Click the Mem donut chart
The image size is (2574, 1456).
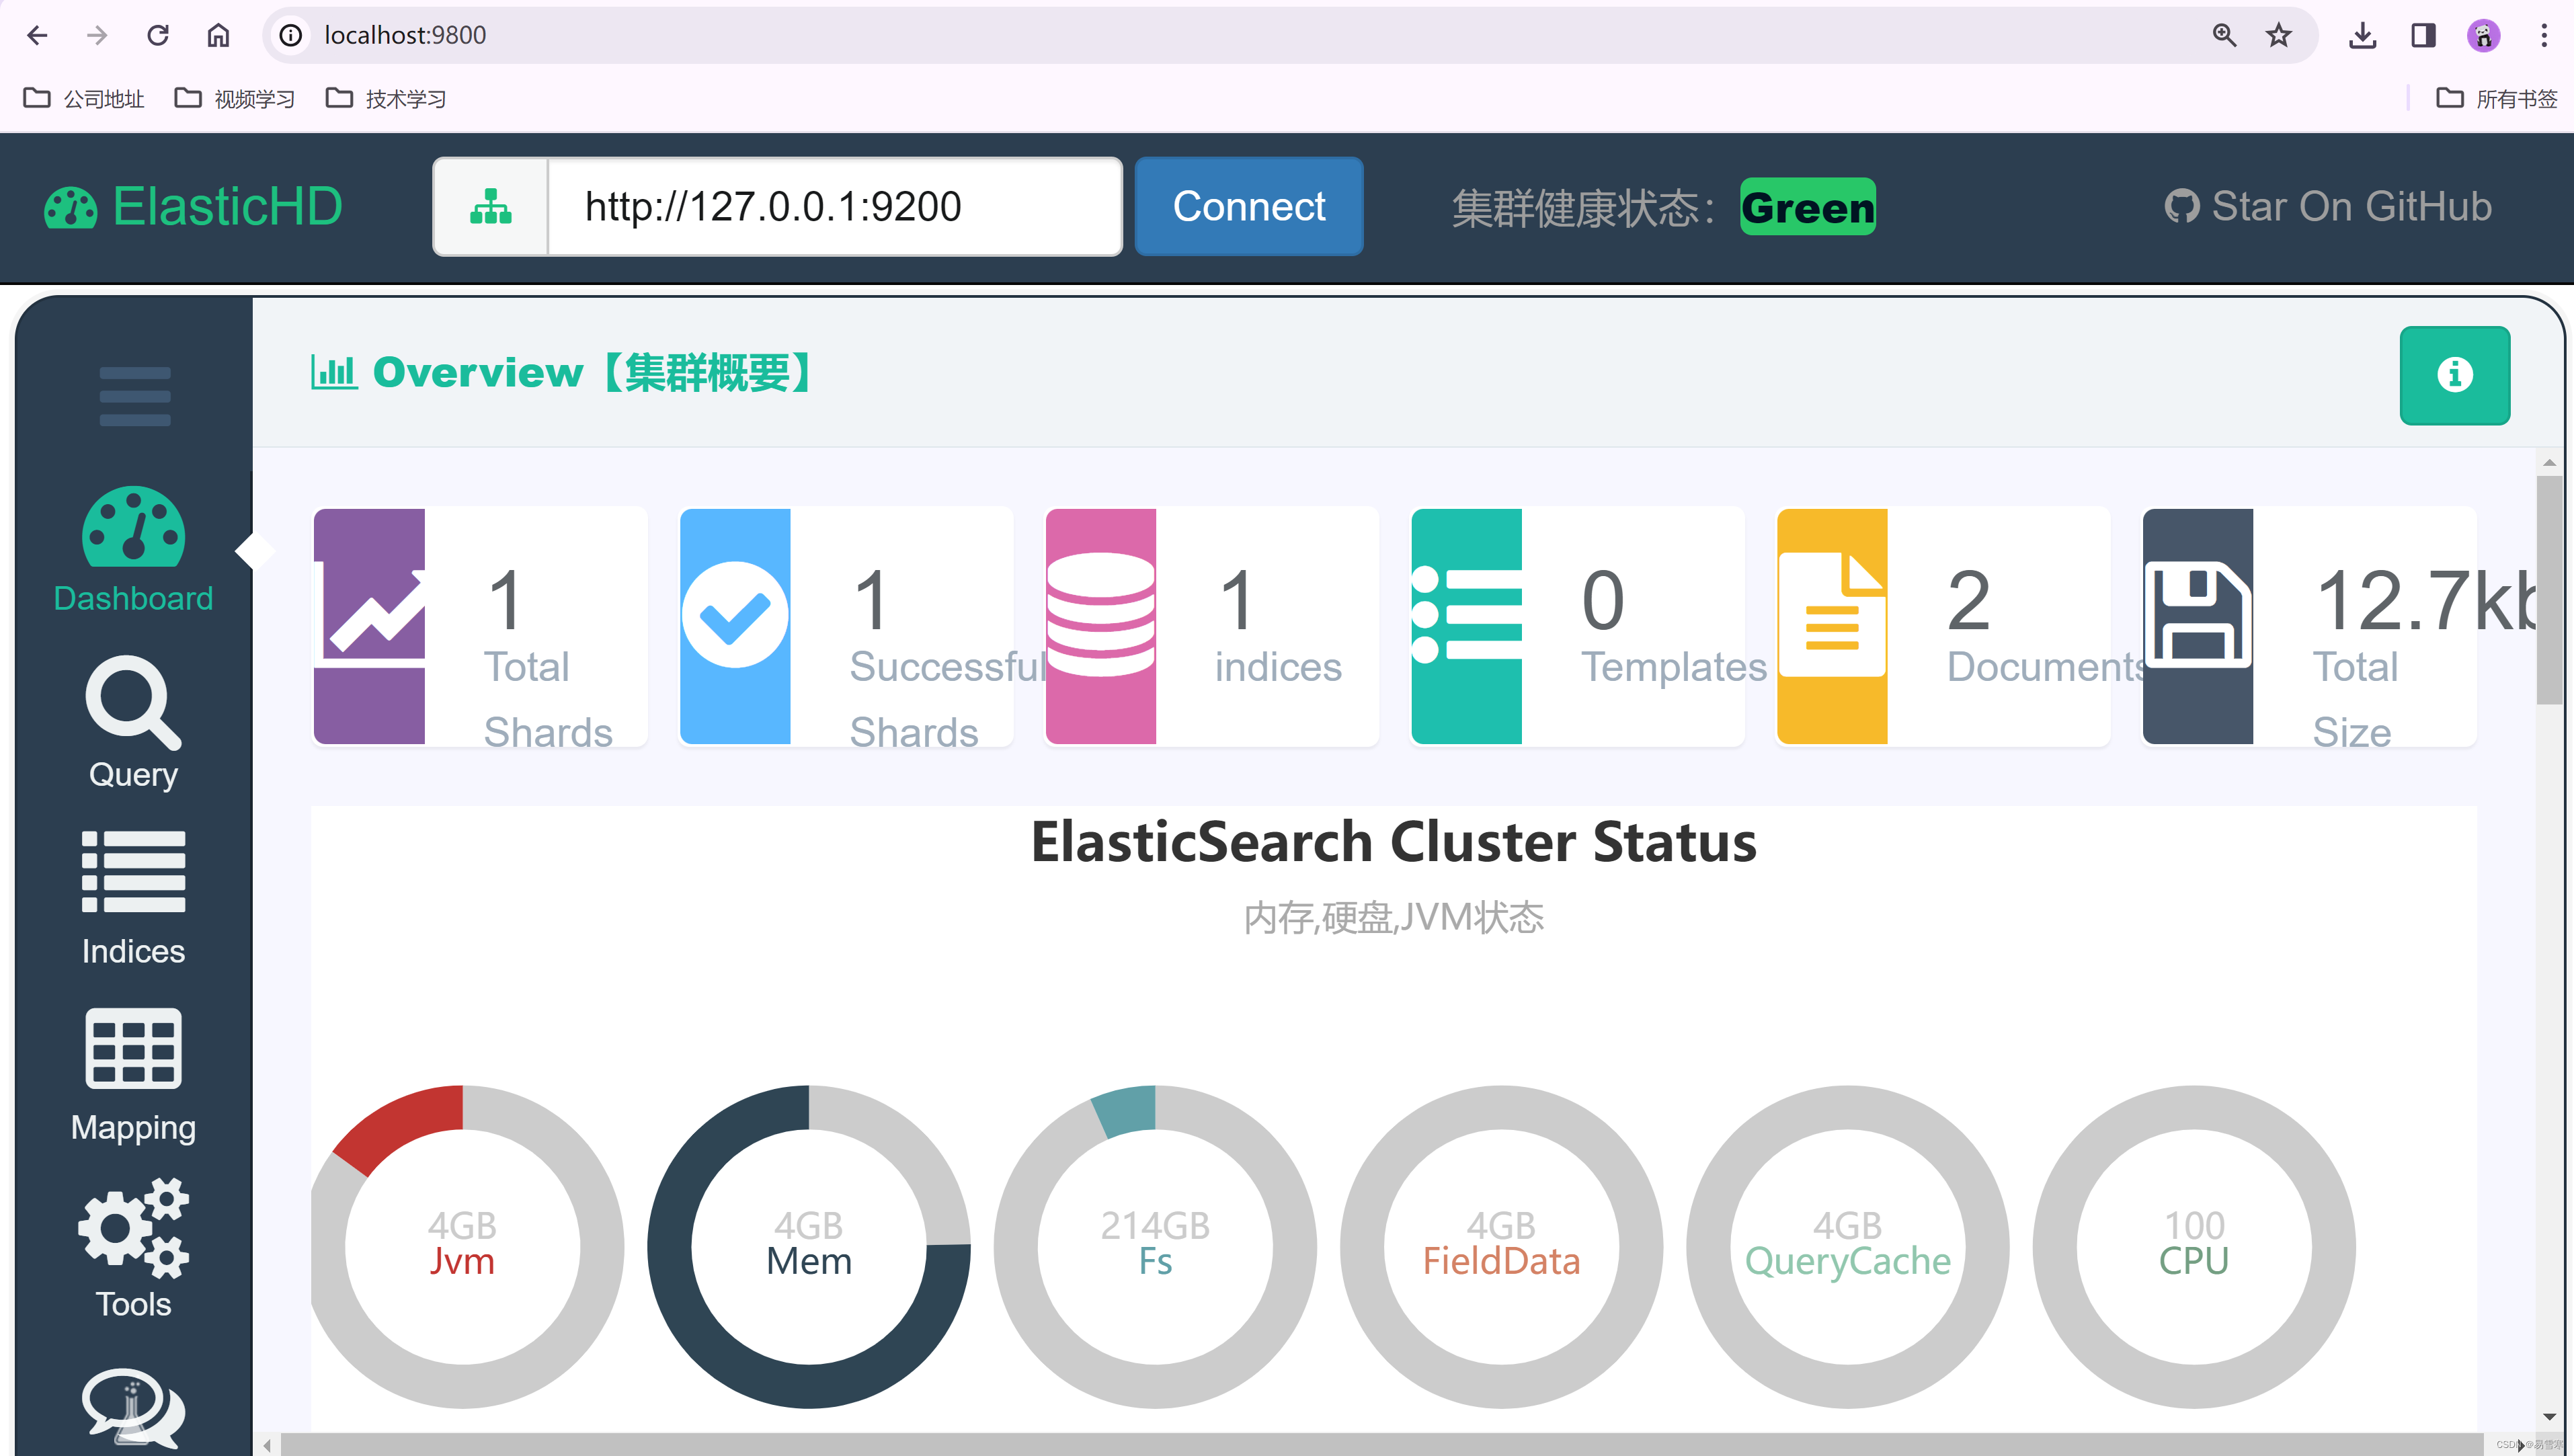pyautogui.click(x=809, y=1246)
